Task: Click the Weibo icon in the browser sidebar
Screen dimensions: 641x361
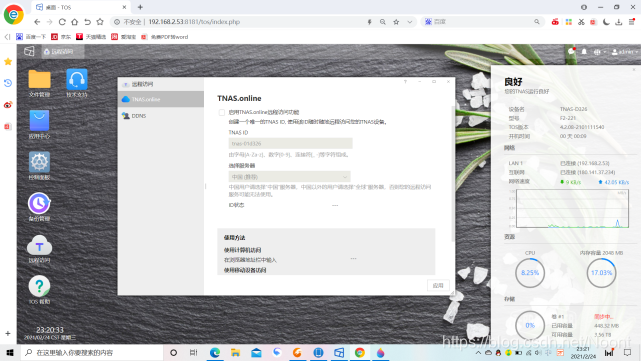Action: click(8, 105)
